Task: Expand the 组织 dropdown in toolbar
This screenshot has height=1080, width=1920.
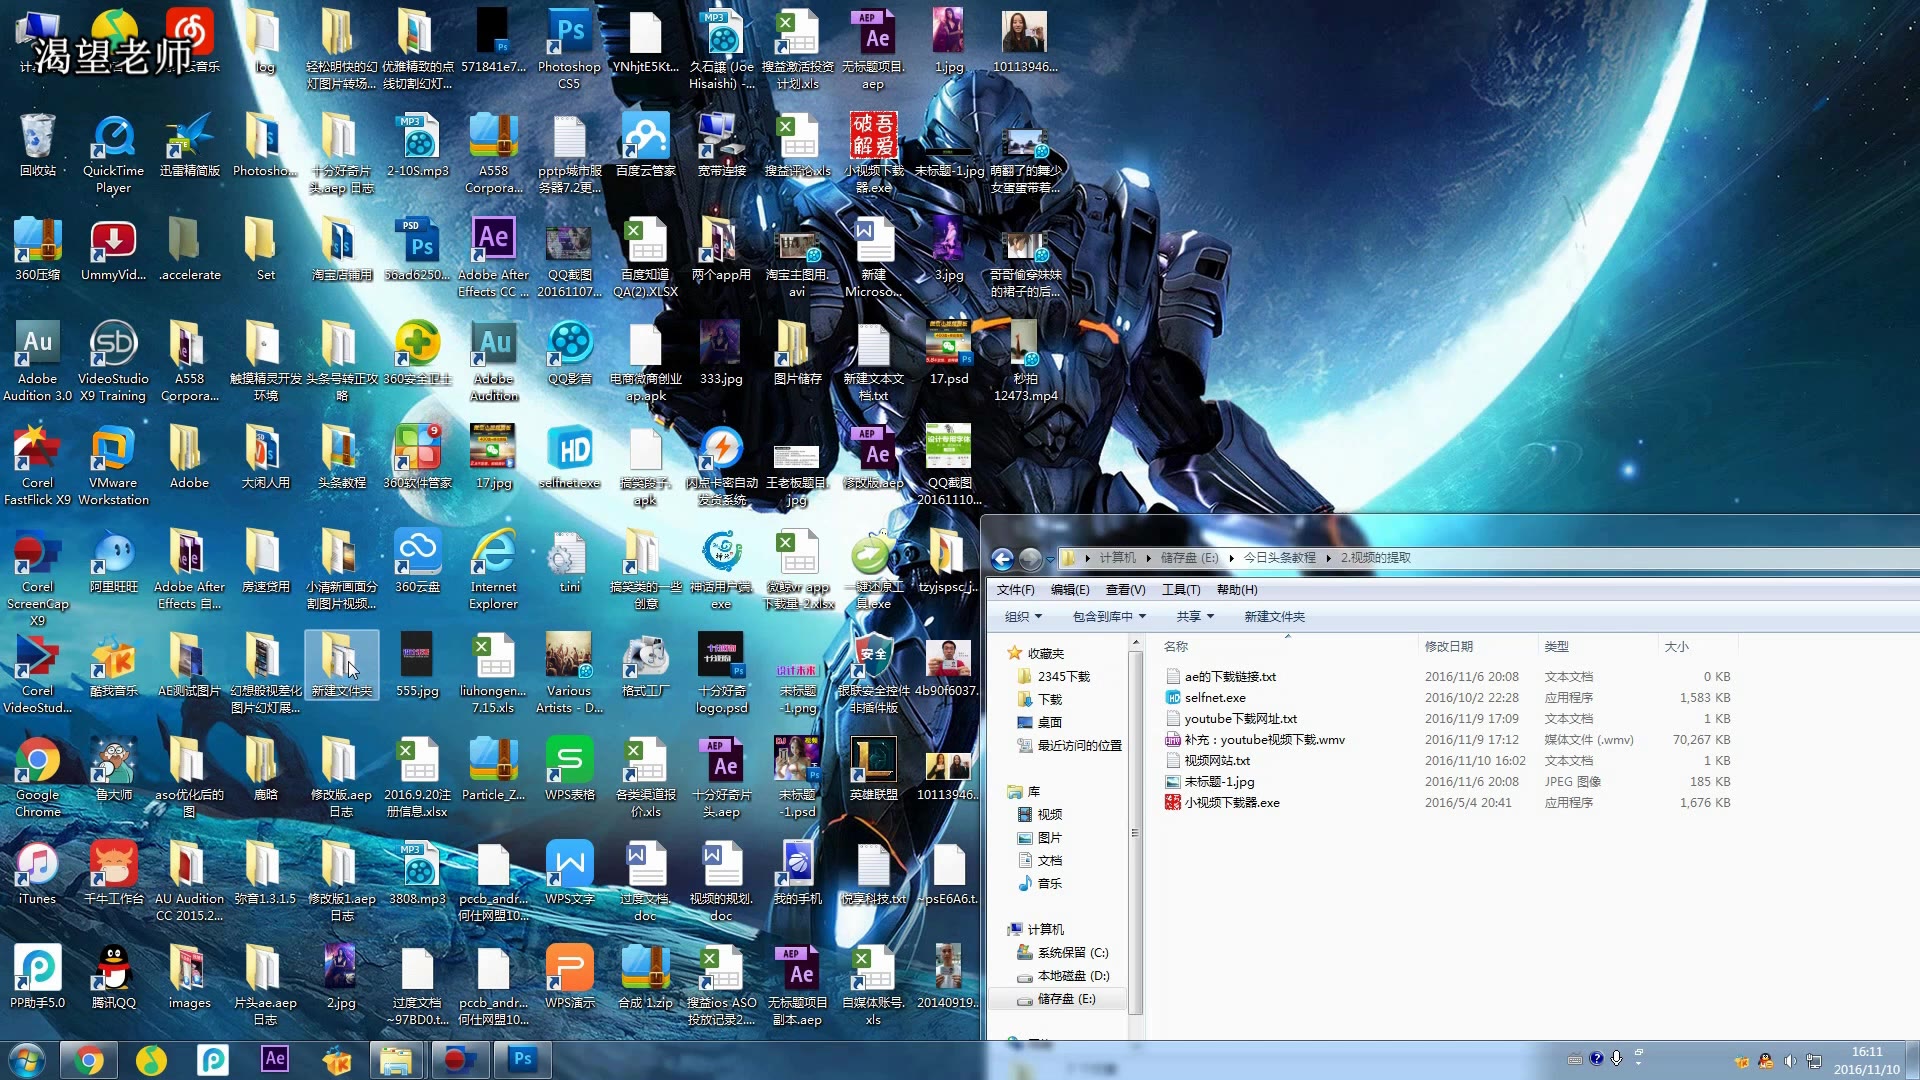Action: [x=1023, y=617]
